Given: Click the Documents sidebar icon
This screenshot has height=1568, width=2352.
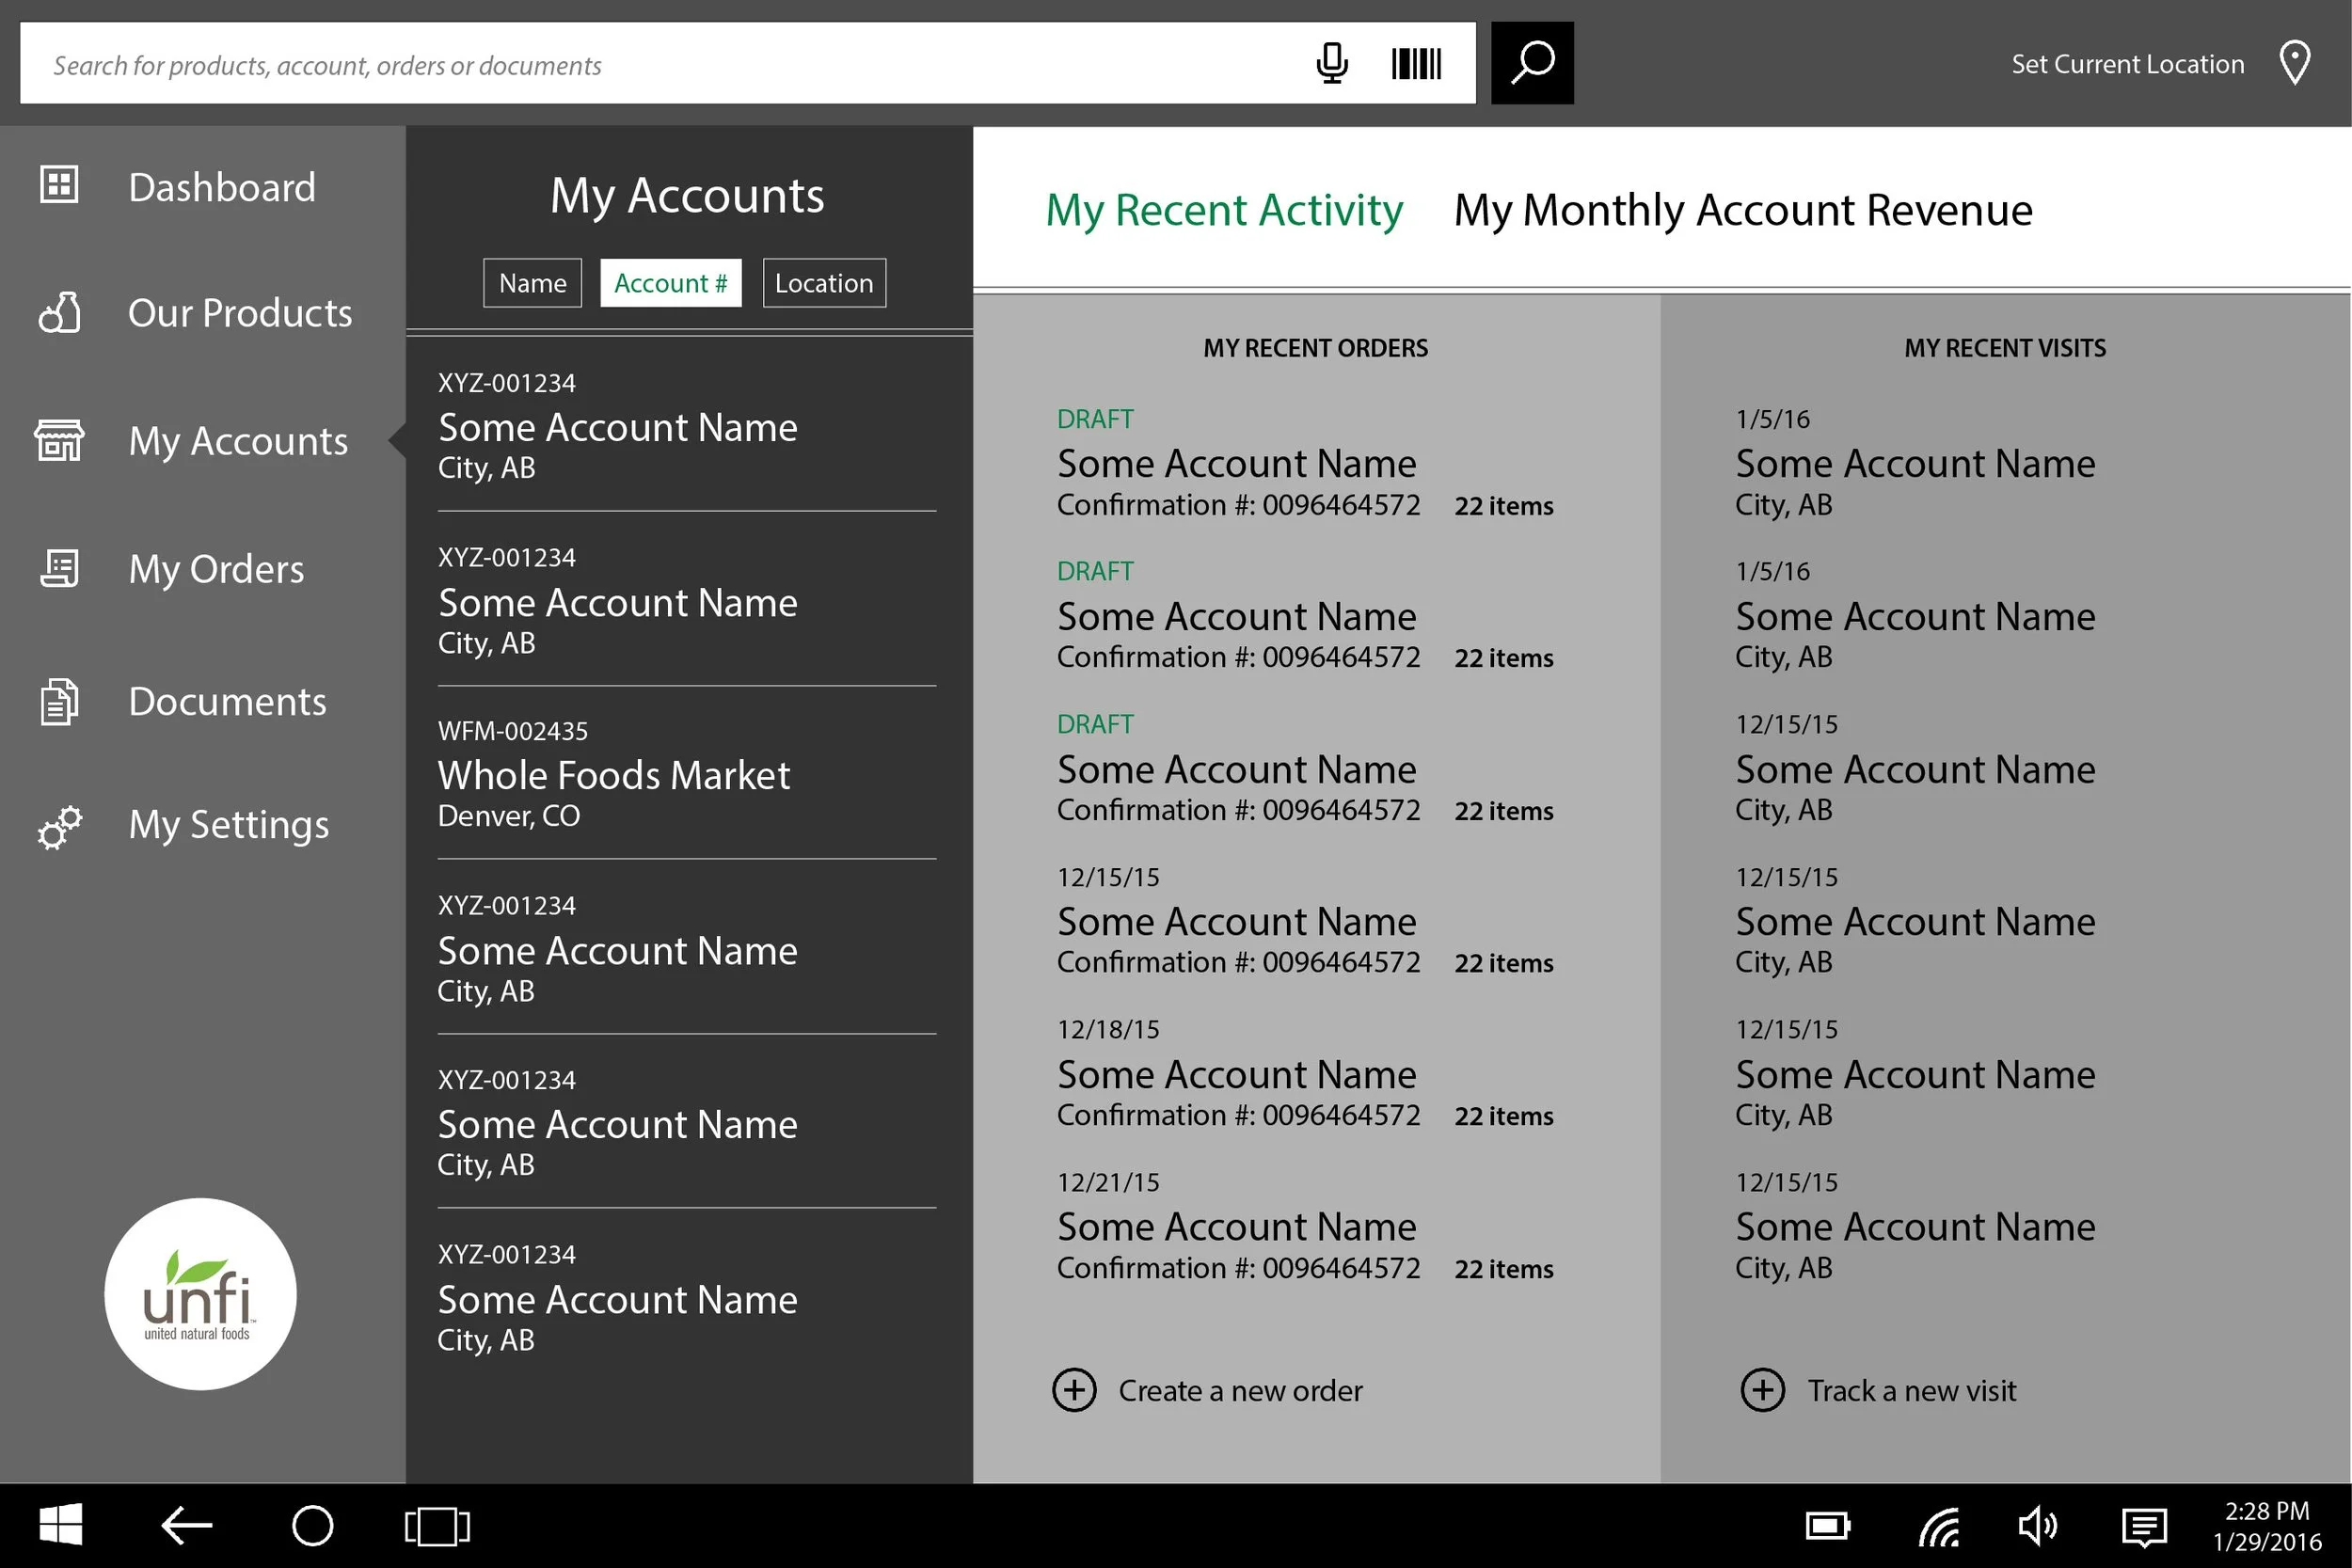Looking at the screenshot, I should [x=58, y=700].
